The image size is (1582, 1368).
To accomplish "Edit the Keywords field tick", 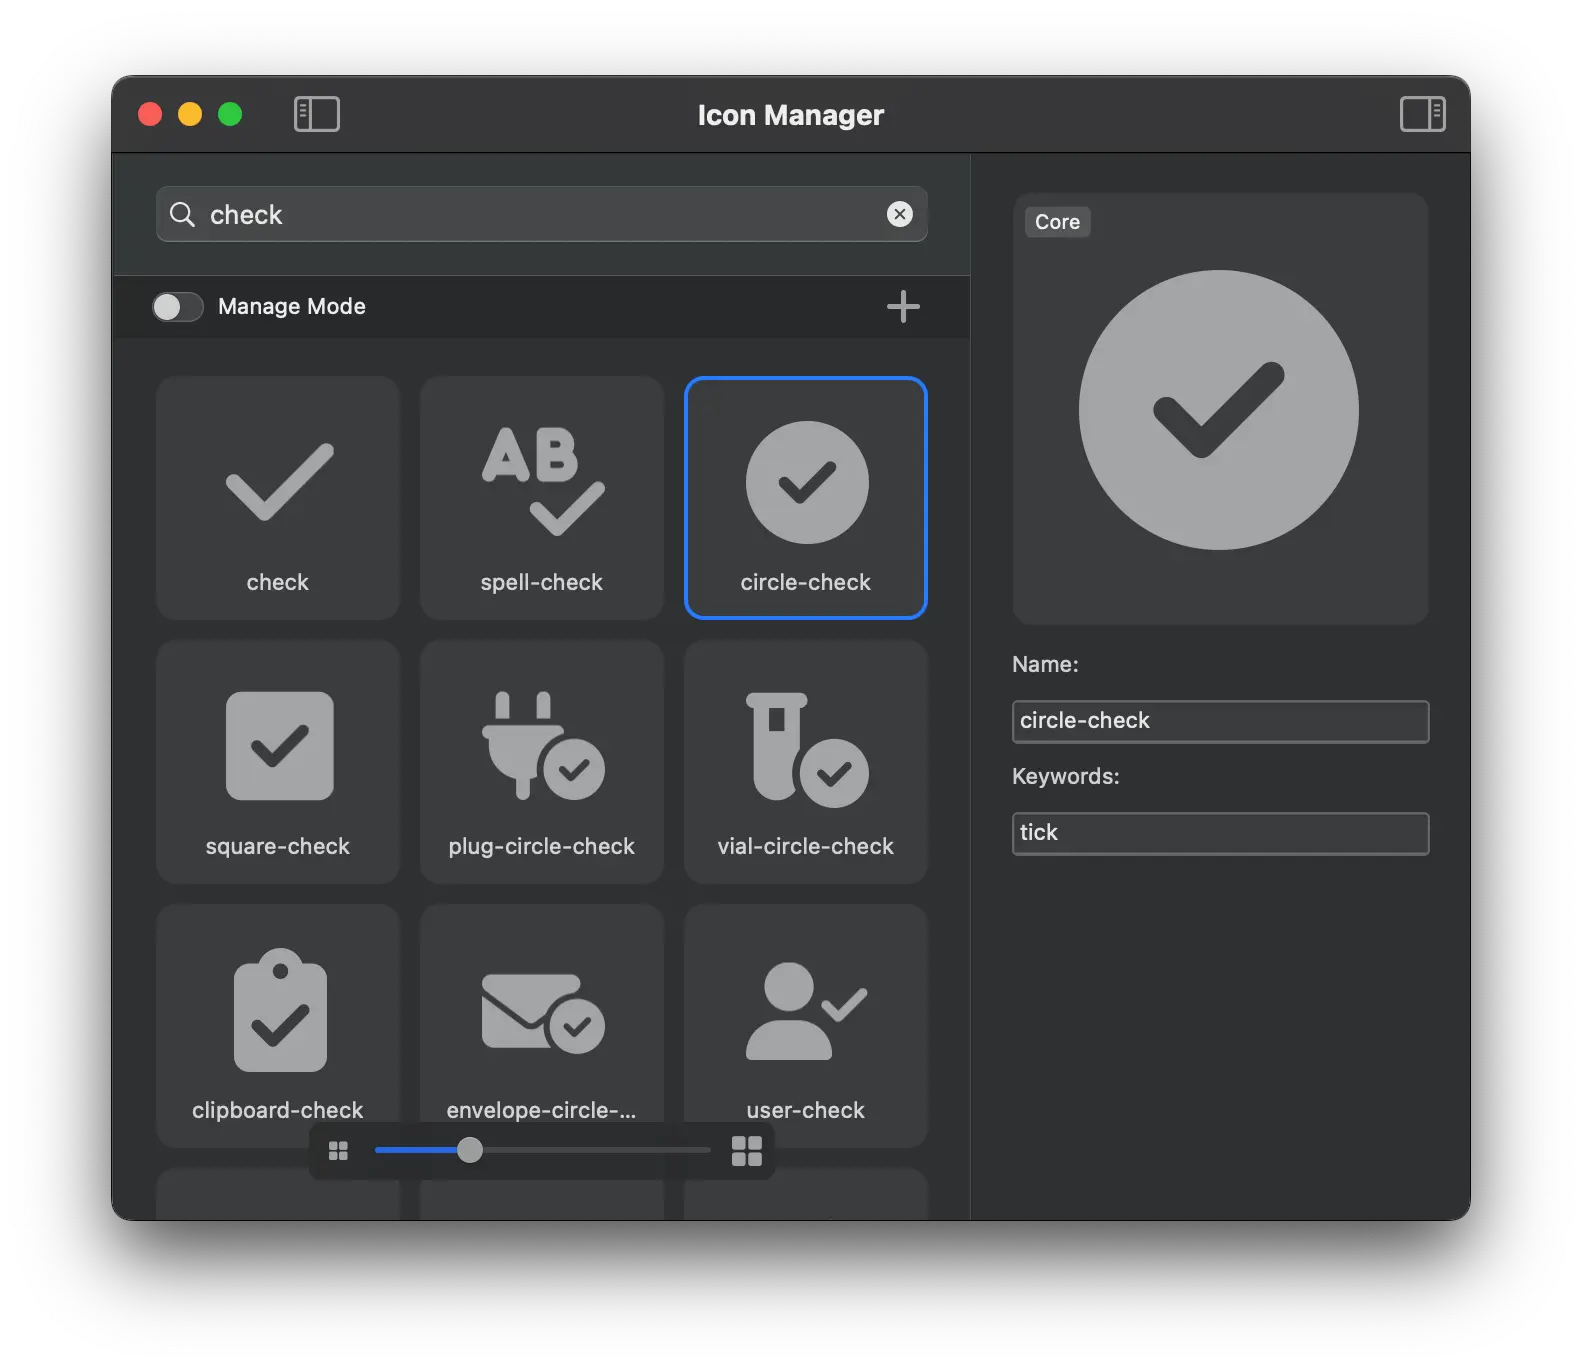I will (x=1220, y=833).
